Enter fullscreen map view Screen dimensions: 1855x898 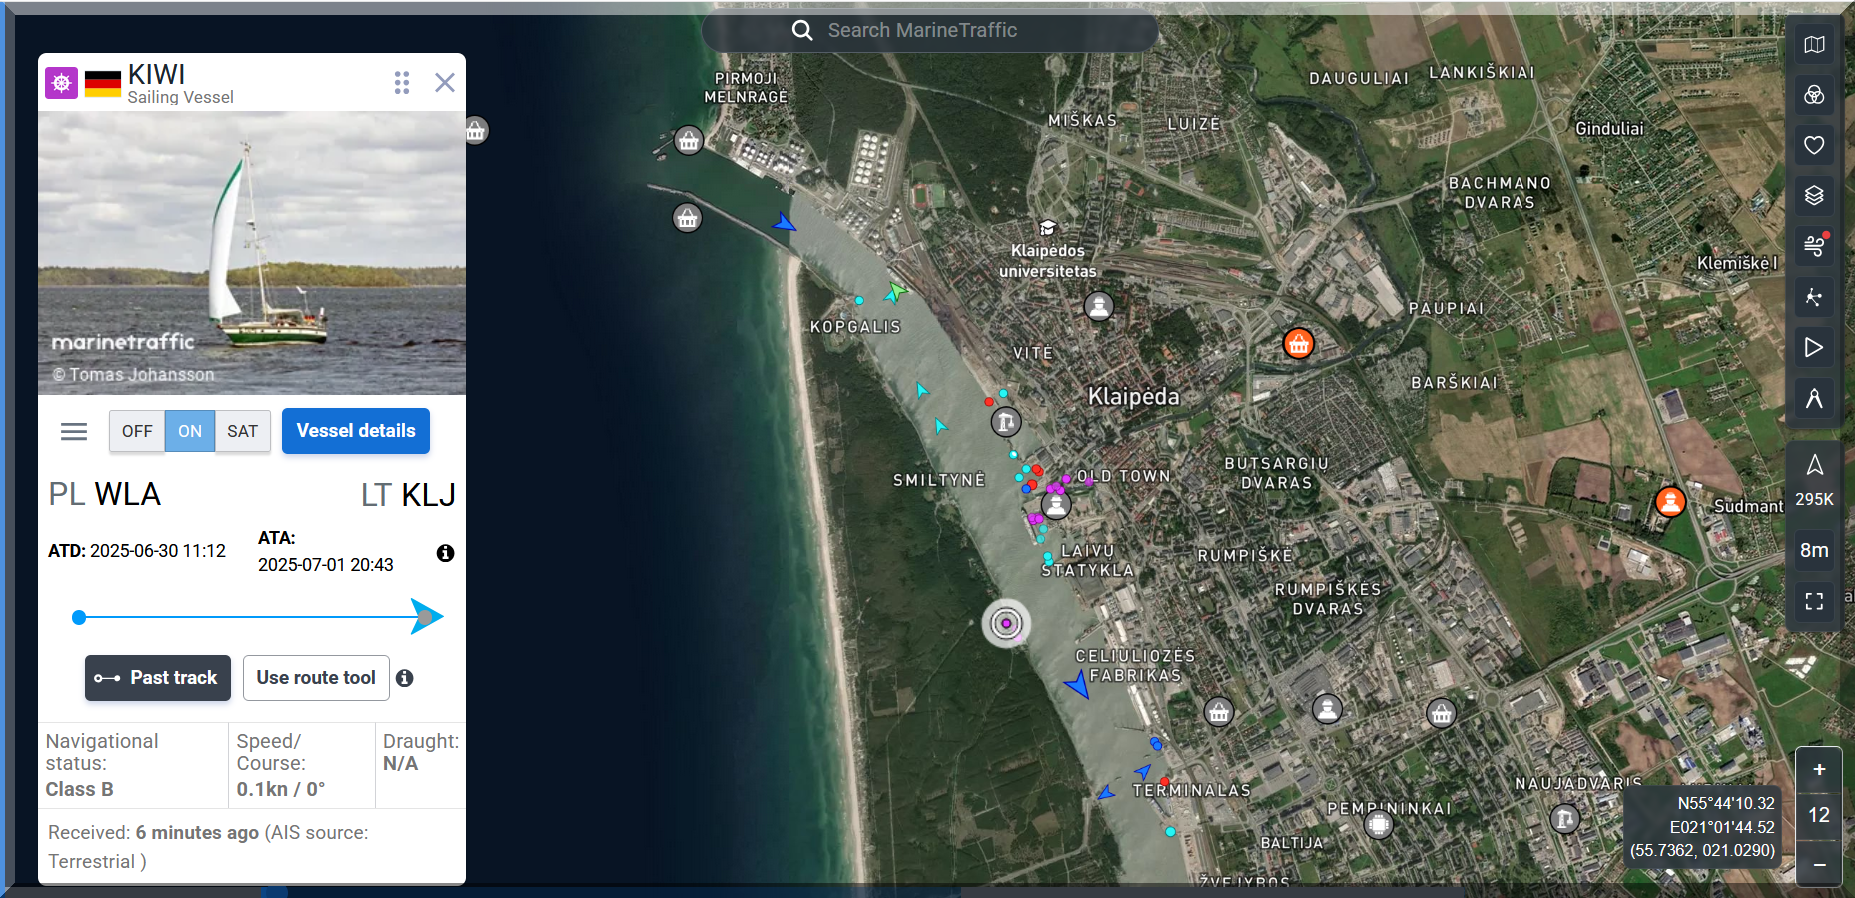click(1814, 601)
